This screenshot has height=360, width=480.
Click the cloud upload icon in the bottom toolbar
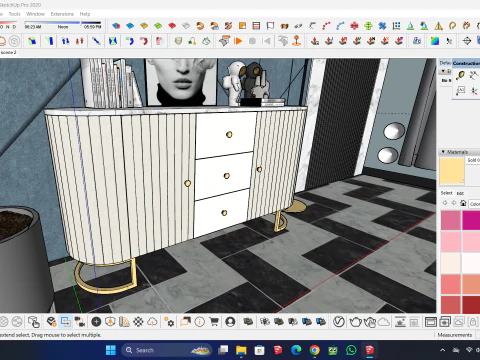(152, 322)
